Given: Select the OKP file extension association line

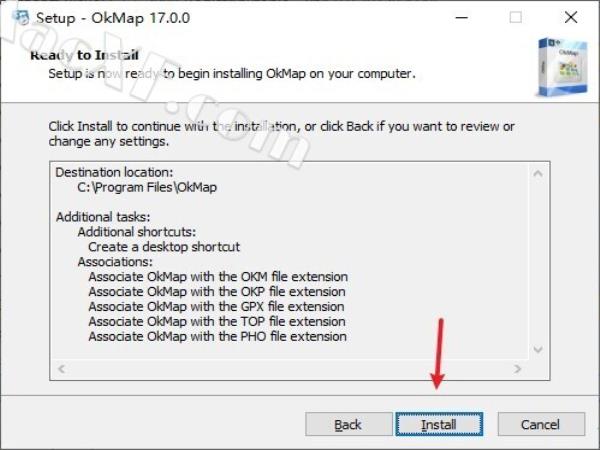Looking at the screenshot, I should [x=217, y=292].
